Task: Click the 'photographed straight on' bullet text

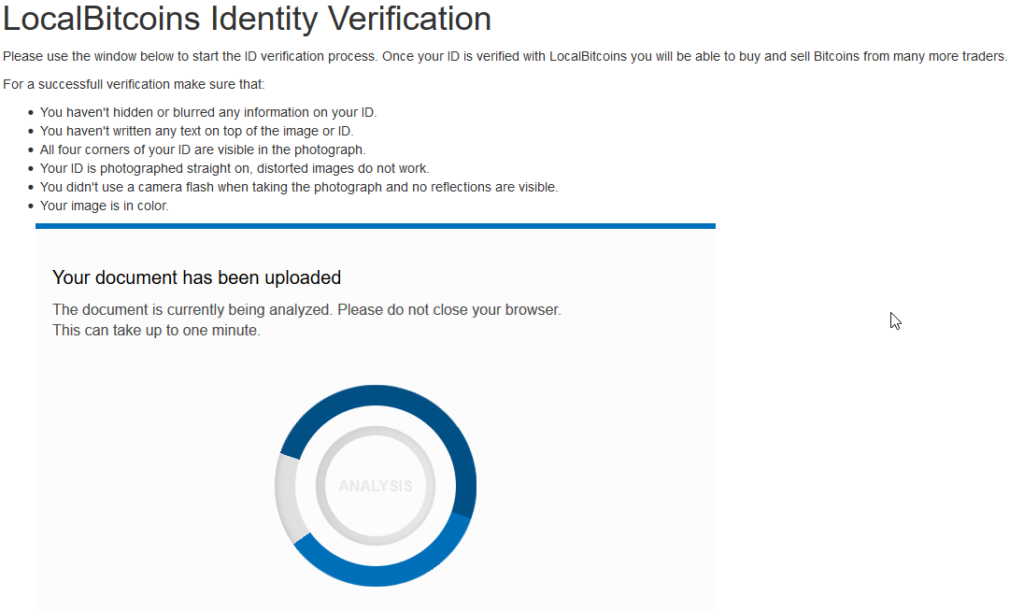Action: [234, 168]
